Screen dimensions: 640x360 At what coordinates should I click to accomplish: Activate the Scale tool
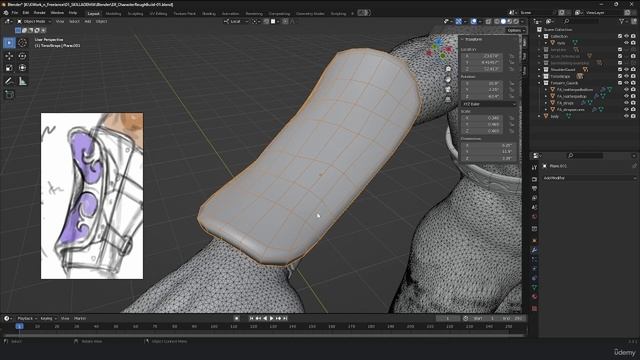pyautogui.click(x=9, y=68)
